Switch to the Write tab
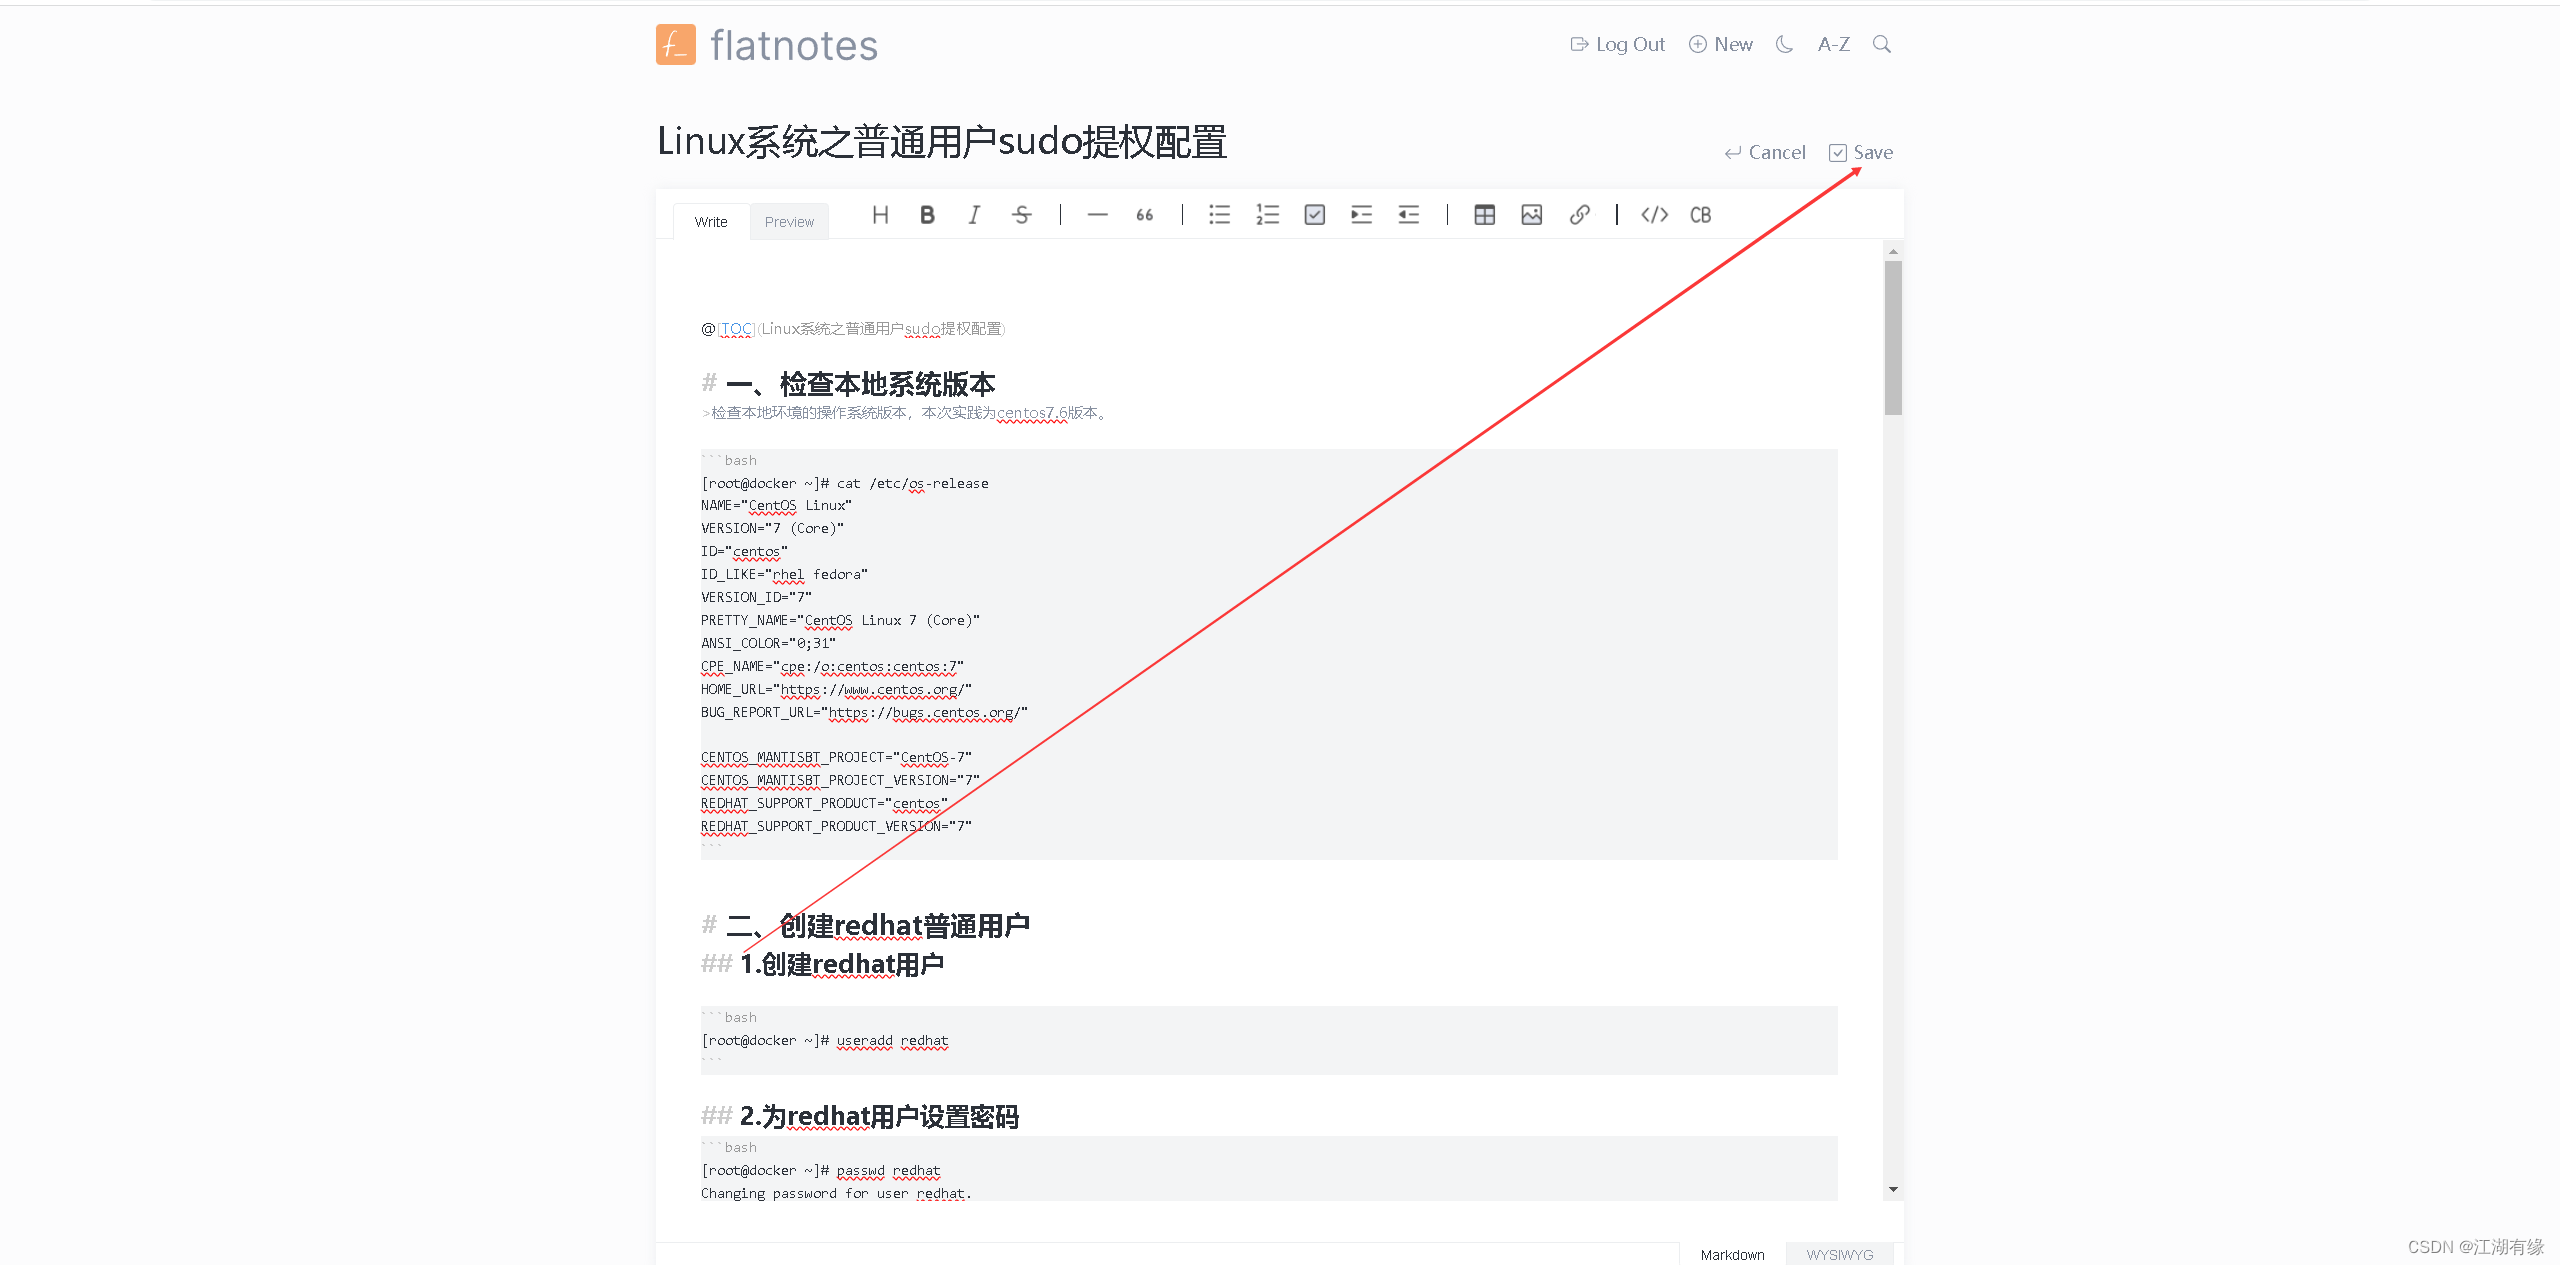Screen dimensions: 2560x1265 (x=711, y=222)
